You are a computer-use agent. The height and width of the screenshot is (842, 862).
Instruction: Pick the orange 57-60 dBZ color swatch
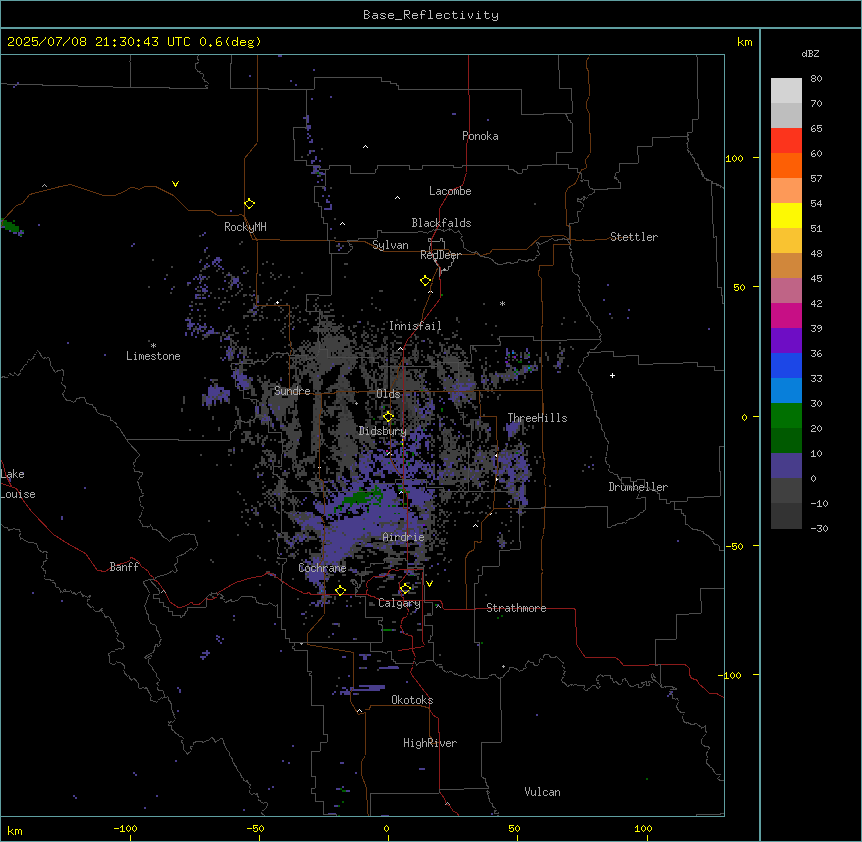[x=786, y=165]
